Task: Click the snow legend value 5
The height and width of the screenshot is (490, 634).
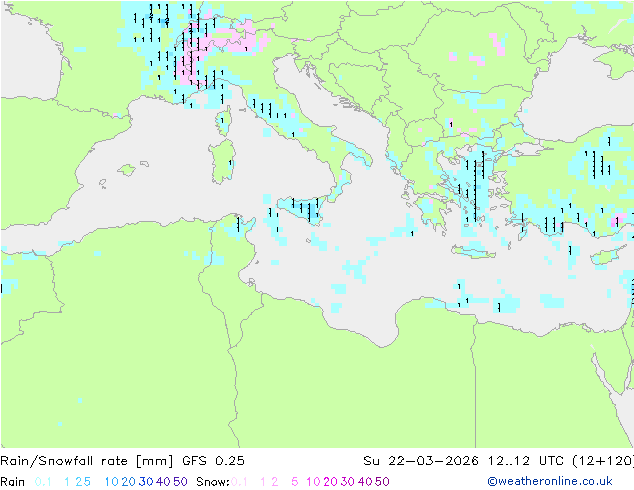Action: 295,482
